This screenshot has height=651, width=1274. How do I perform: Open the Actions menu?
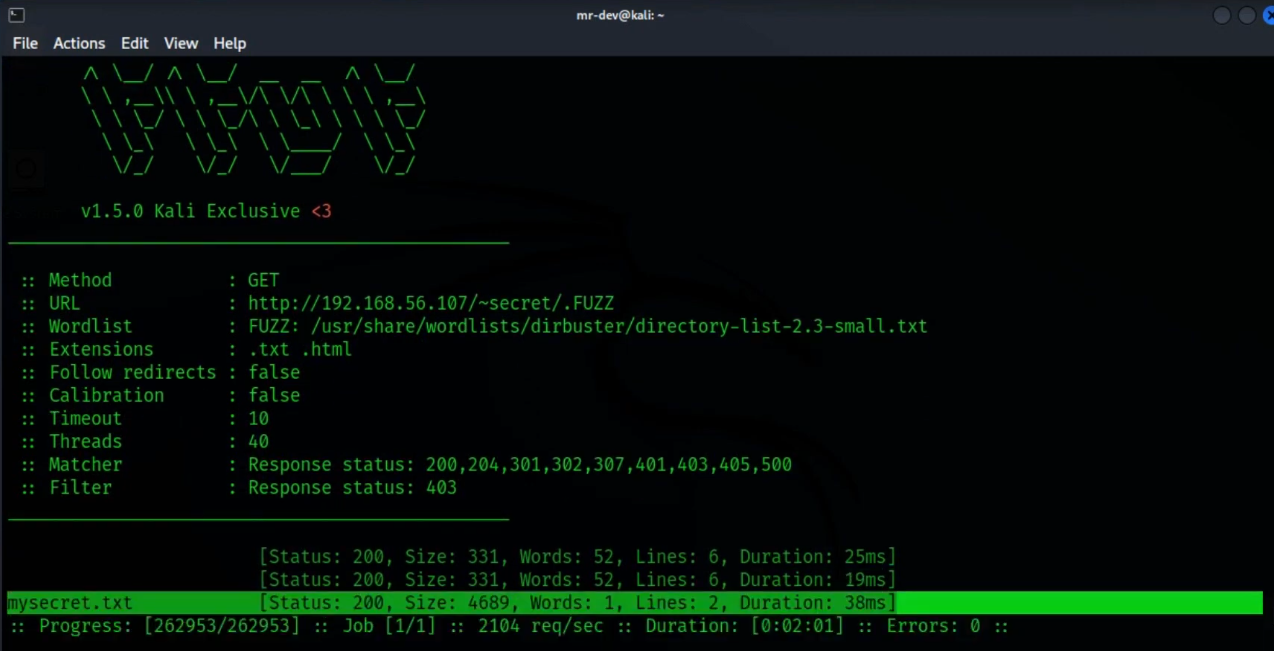click(79, 43)
